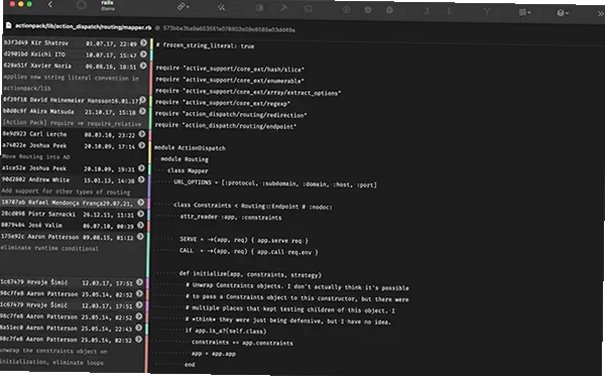Click code line requiring core_ext/regexp

[223, 103]
